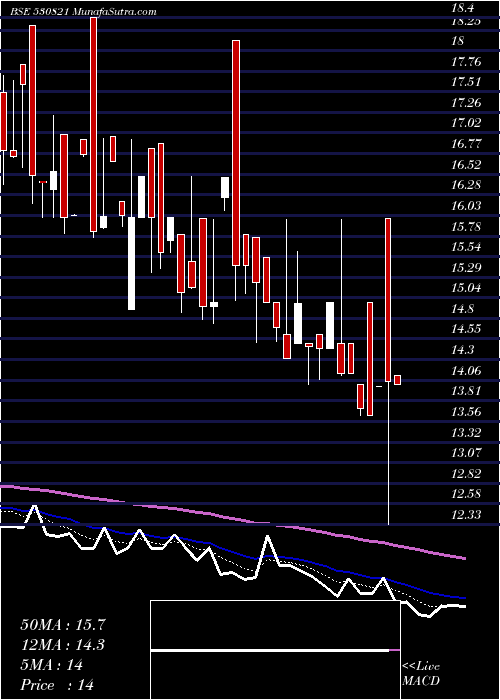500x700 pixels.
Task: Select the 13.07 price axis label
Action: (466, 453)
